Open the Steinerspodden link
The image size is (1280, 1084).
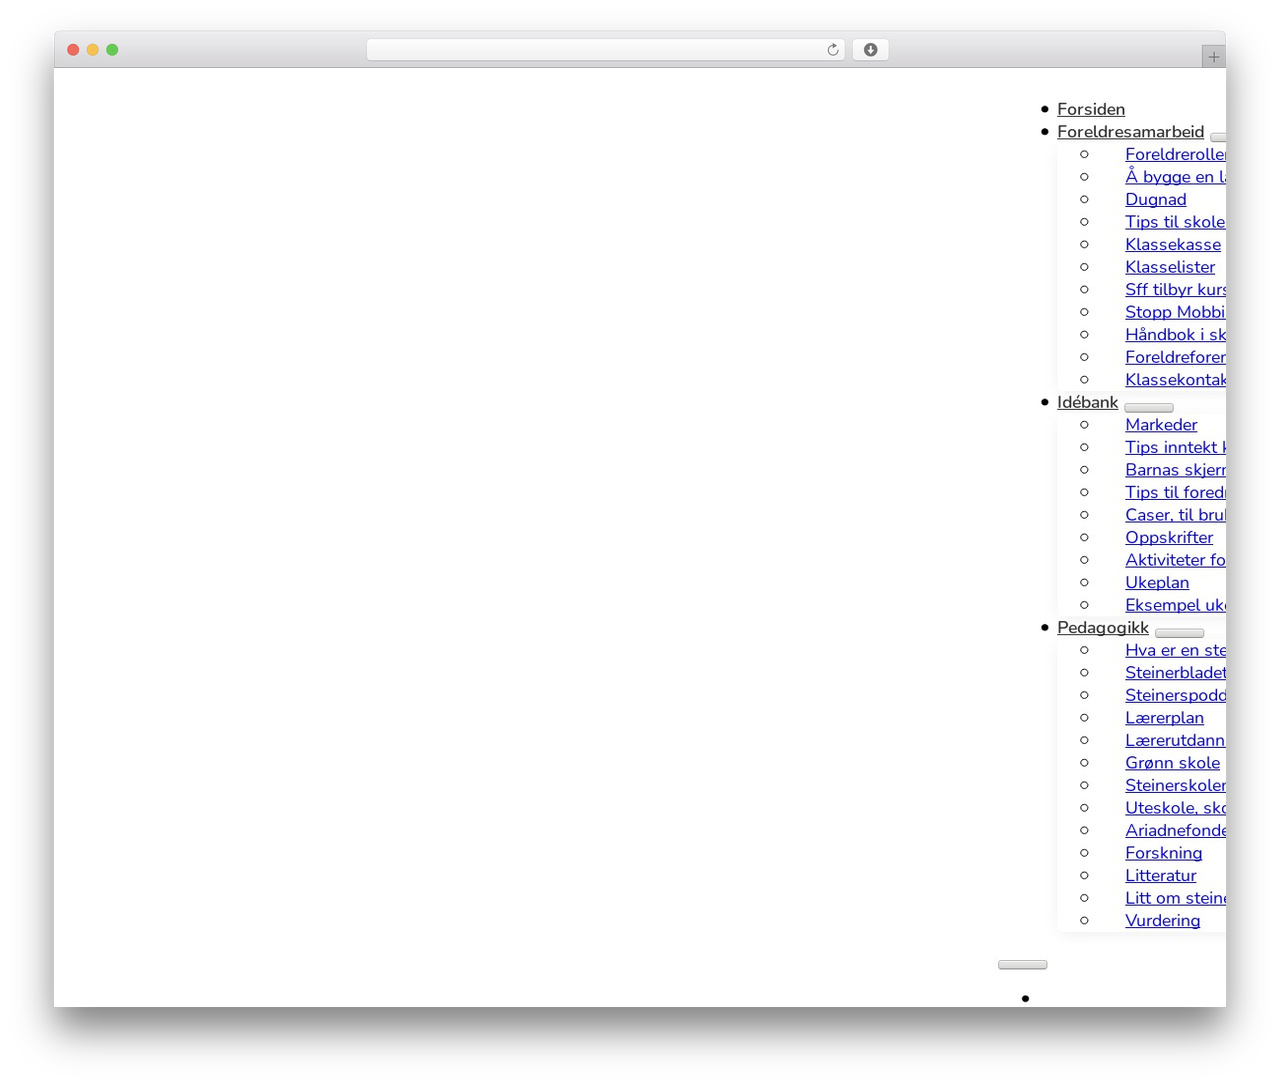tap(1175, 695)
